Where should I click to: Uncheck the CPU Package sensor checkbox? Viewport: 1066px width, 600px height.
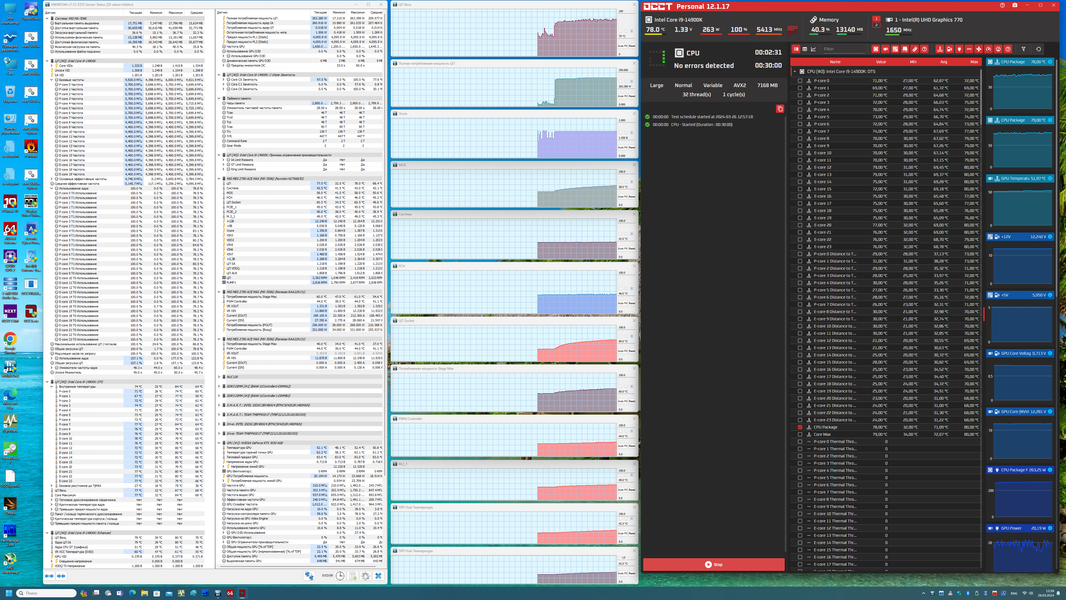click(x=800, y=427)
